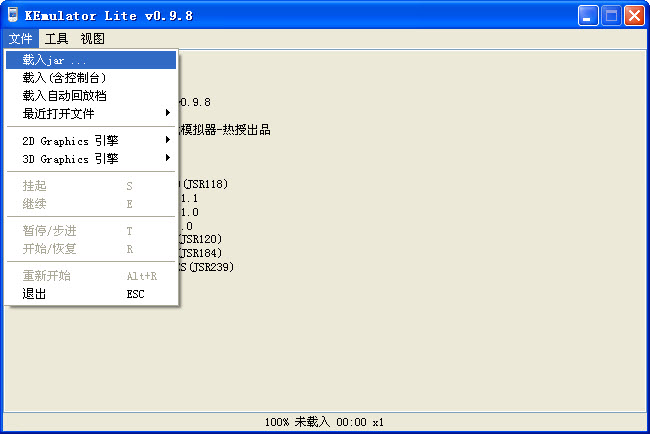Expand 3D Graphics 引擎 submenu

(91, 159)
